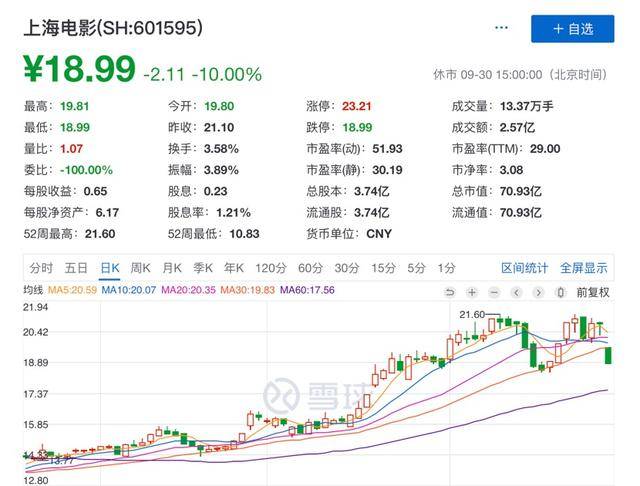Select the 年K chart tab
Viewport: 640px width, 486px height.
(x=234, y=268)
